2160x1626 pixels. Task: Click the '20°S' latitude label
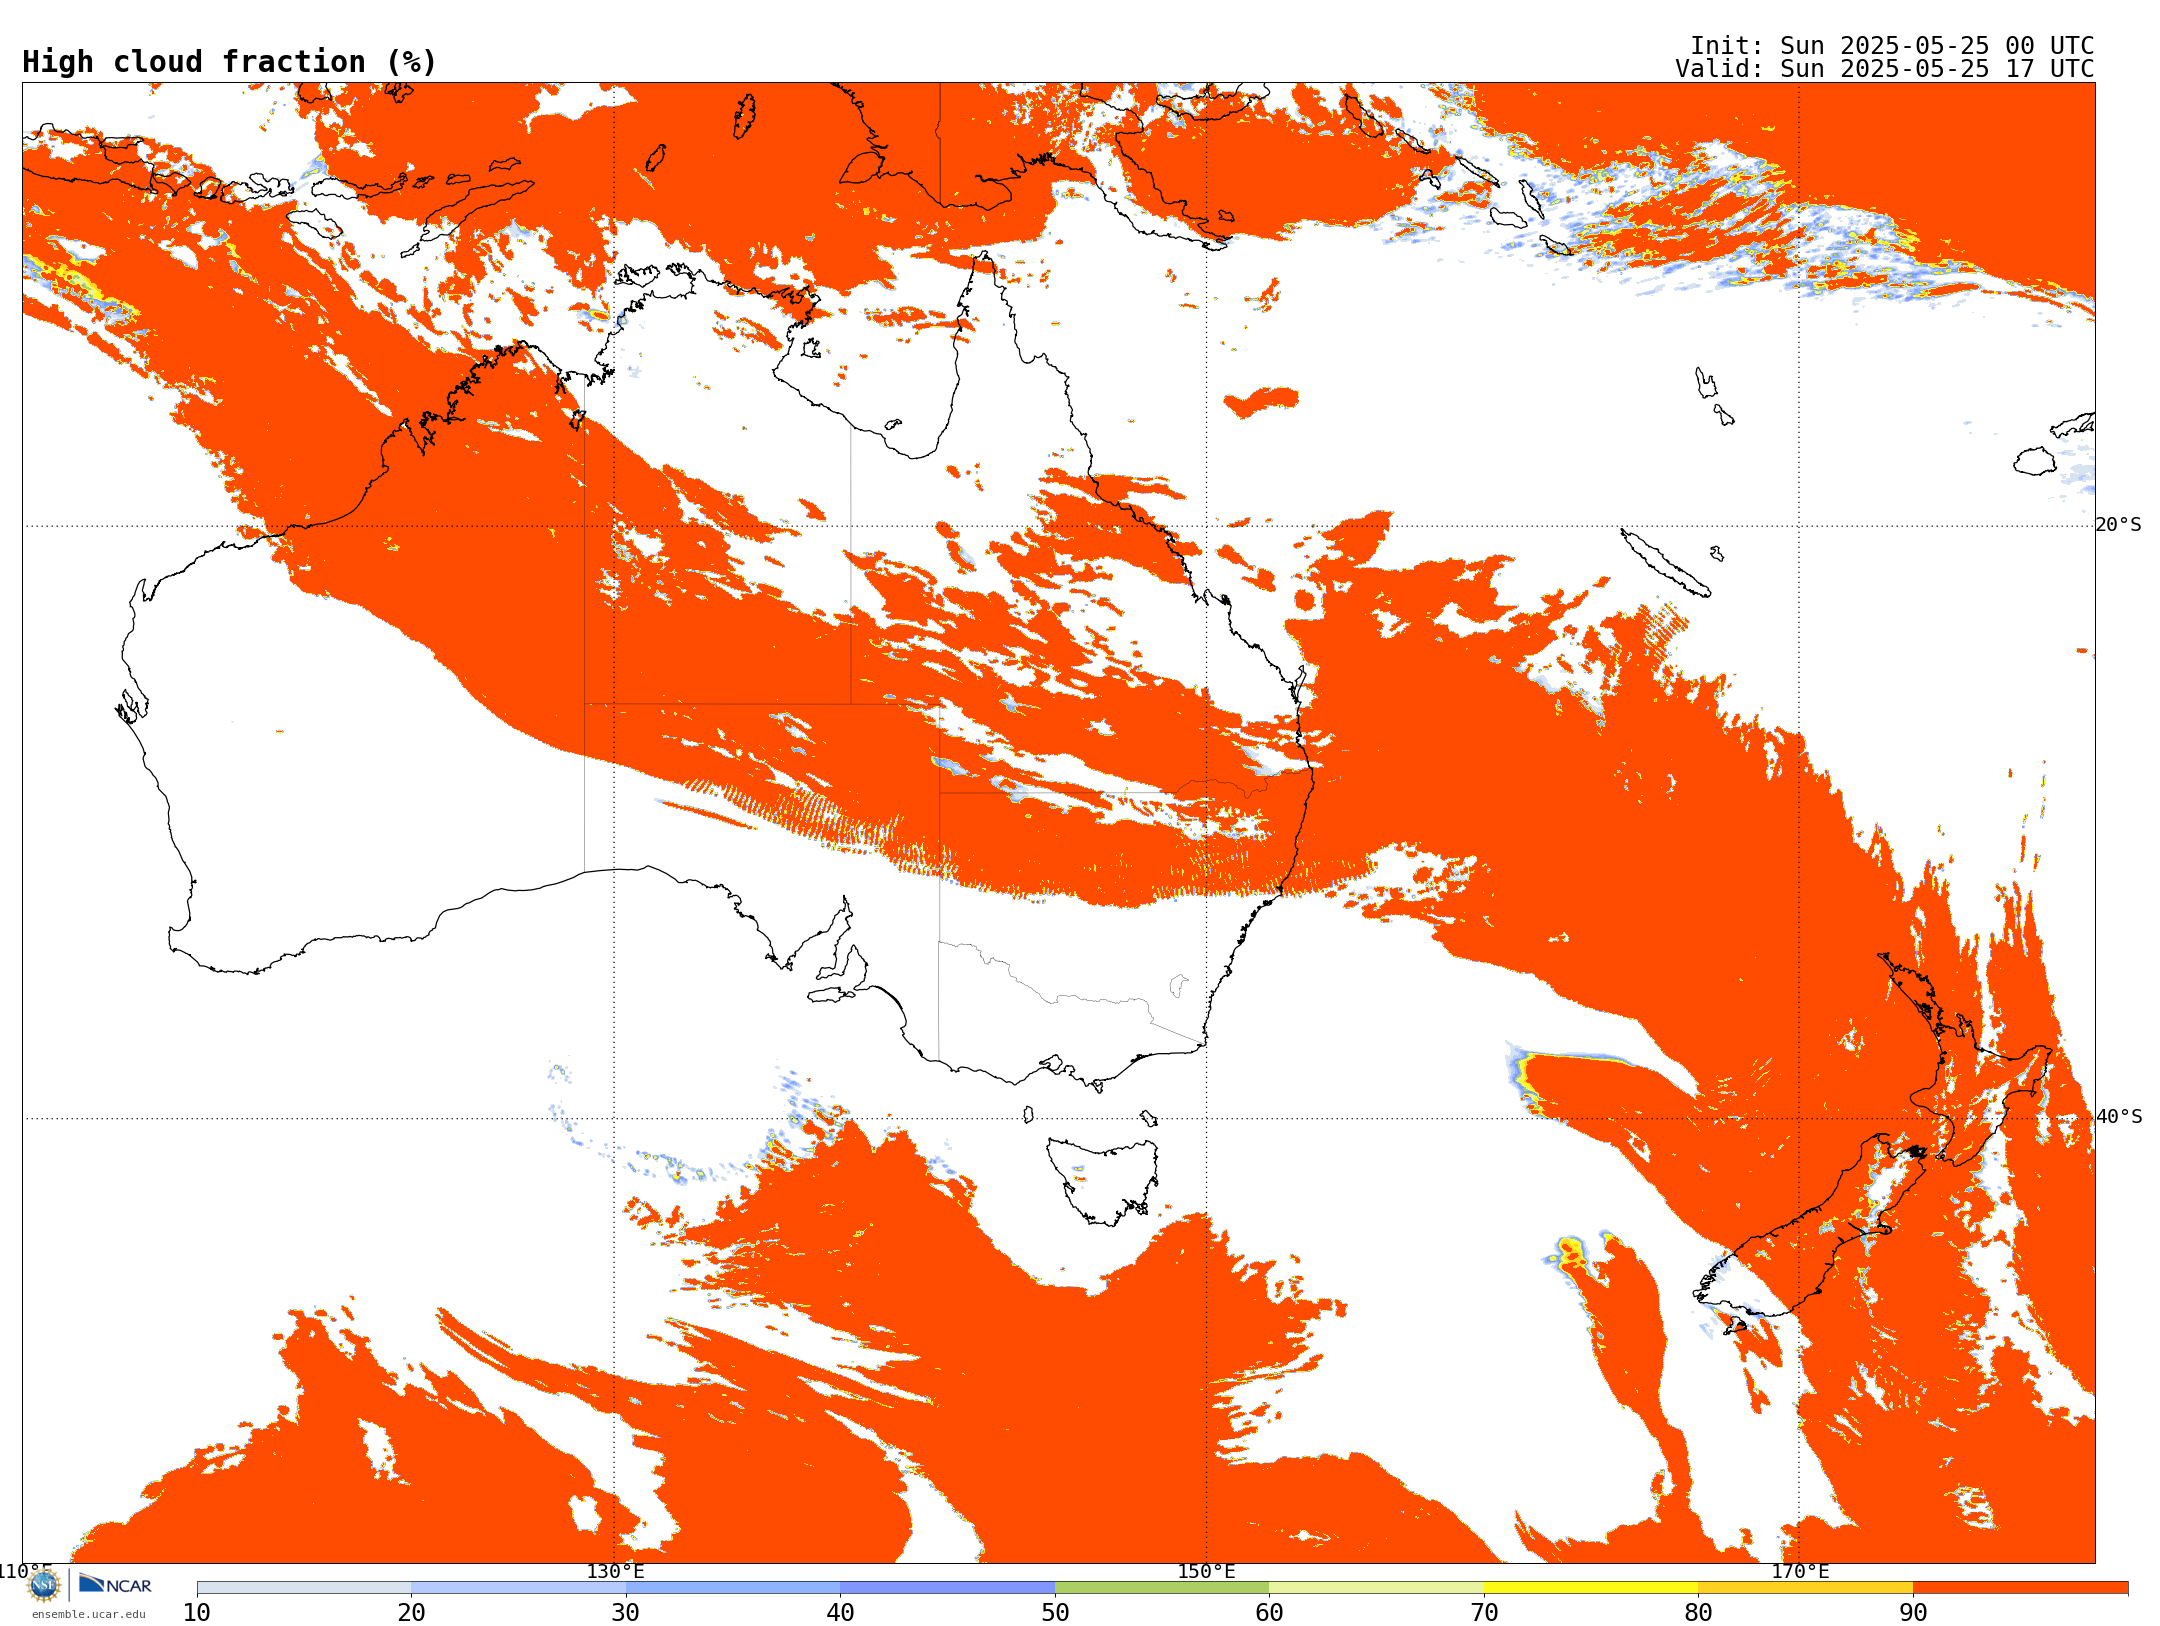pyautogui.click(x=2119, y=525)
